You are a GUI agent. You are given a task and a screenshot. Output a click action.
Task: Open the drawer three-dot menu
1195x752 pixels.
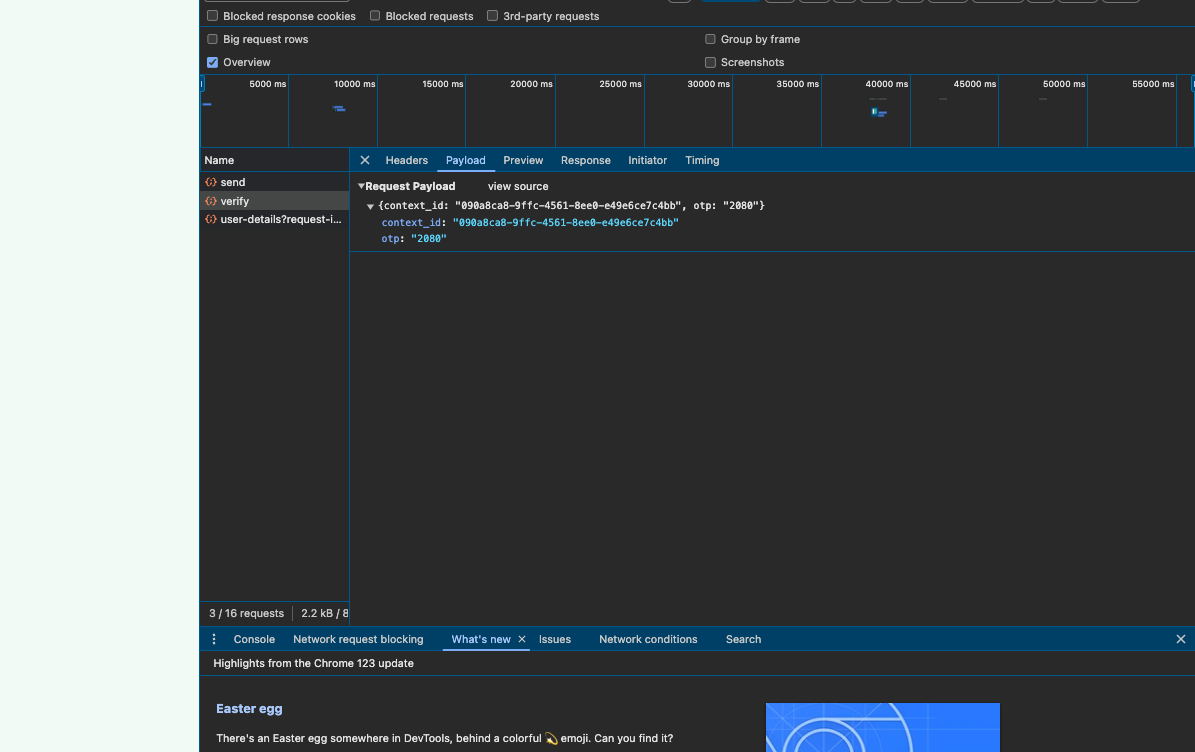(x=214, y=639)
